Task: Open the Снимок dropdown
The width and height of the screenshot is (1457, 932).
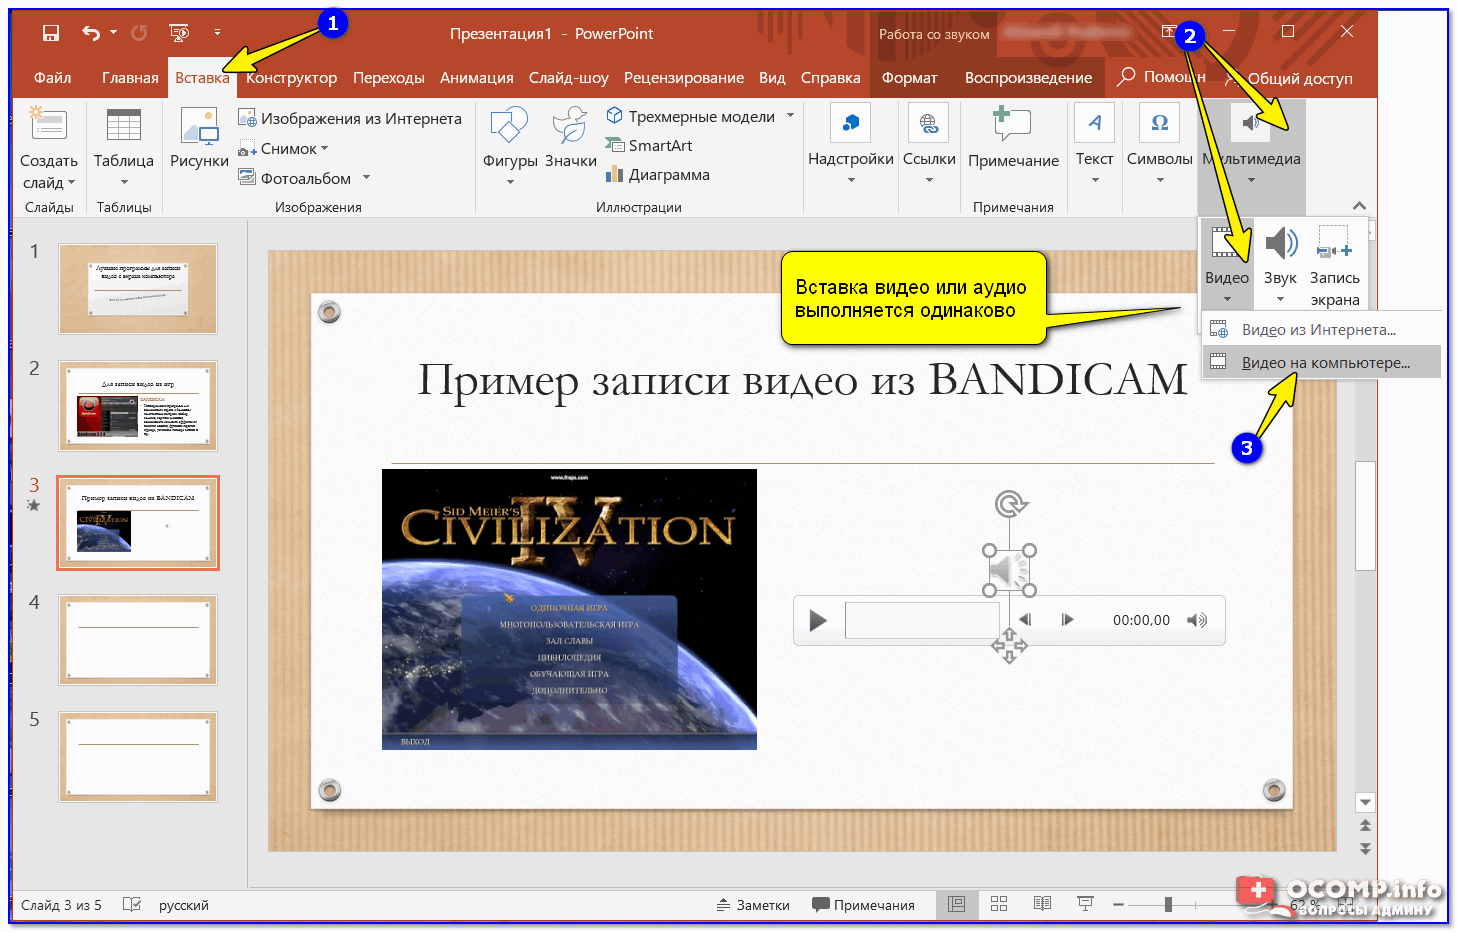Action: [283, 148]
